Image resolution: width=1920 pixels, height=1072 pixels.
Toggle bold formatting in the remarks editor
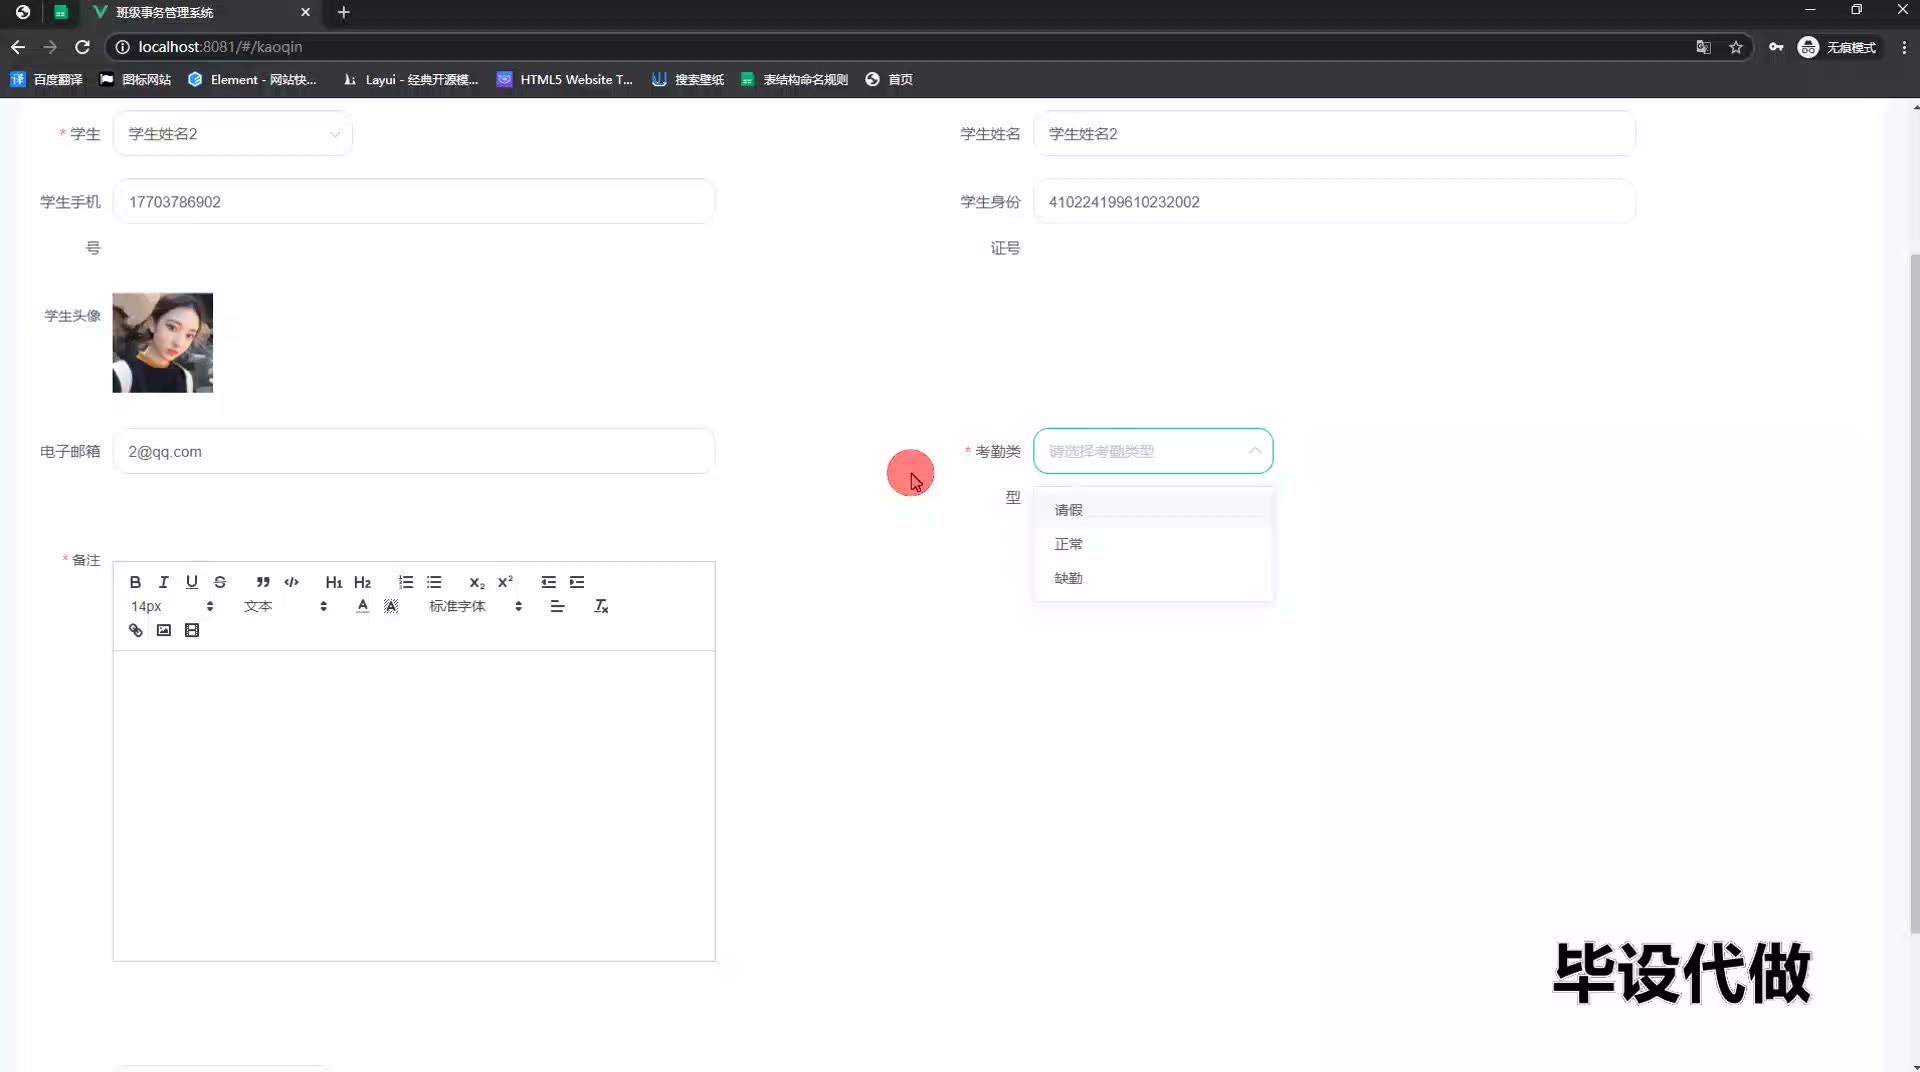[x=135, y=582]
